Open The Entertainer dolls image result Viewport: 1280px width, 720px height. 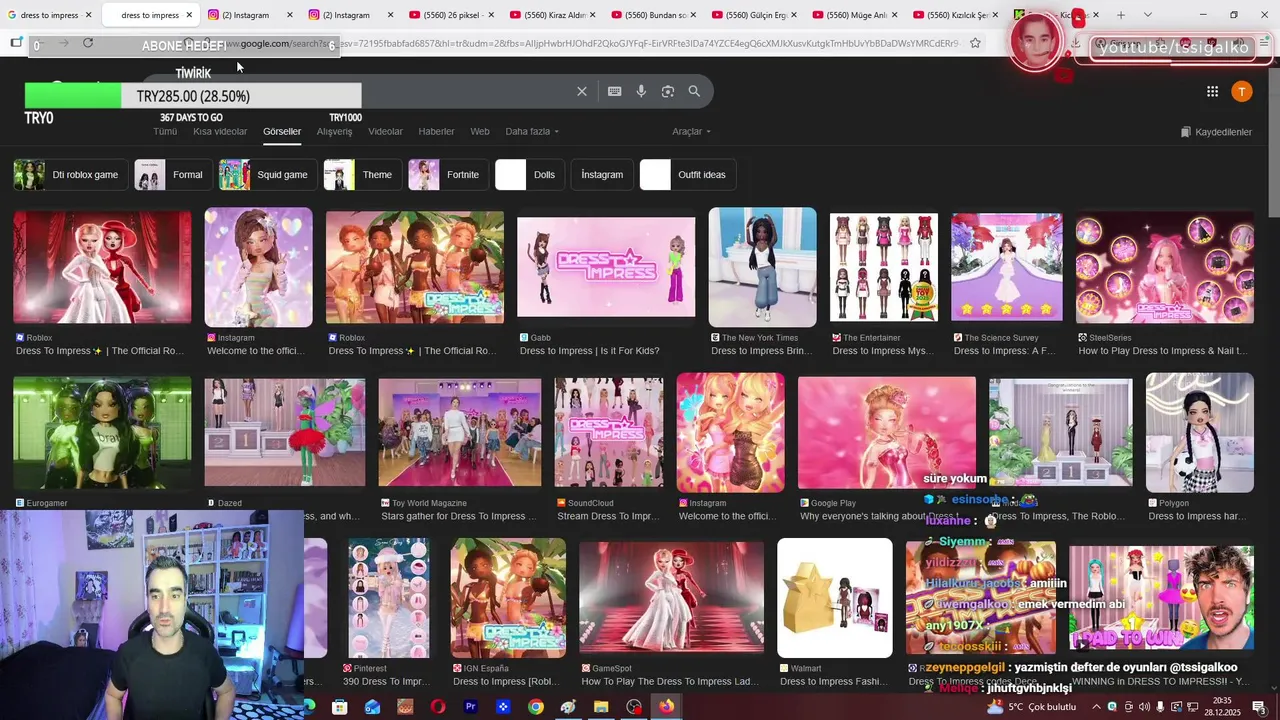point(884,267)
